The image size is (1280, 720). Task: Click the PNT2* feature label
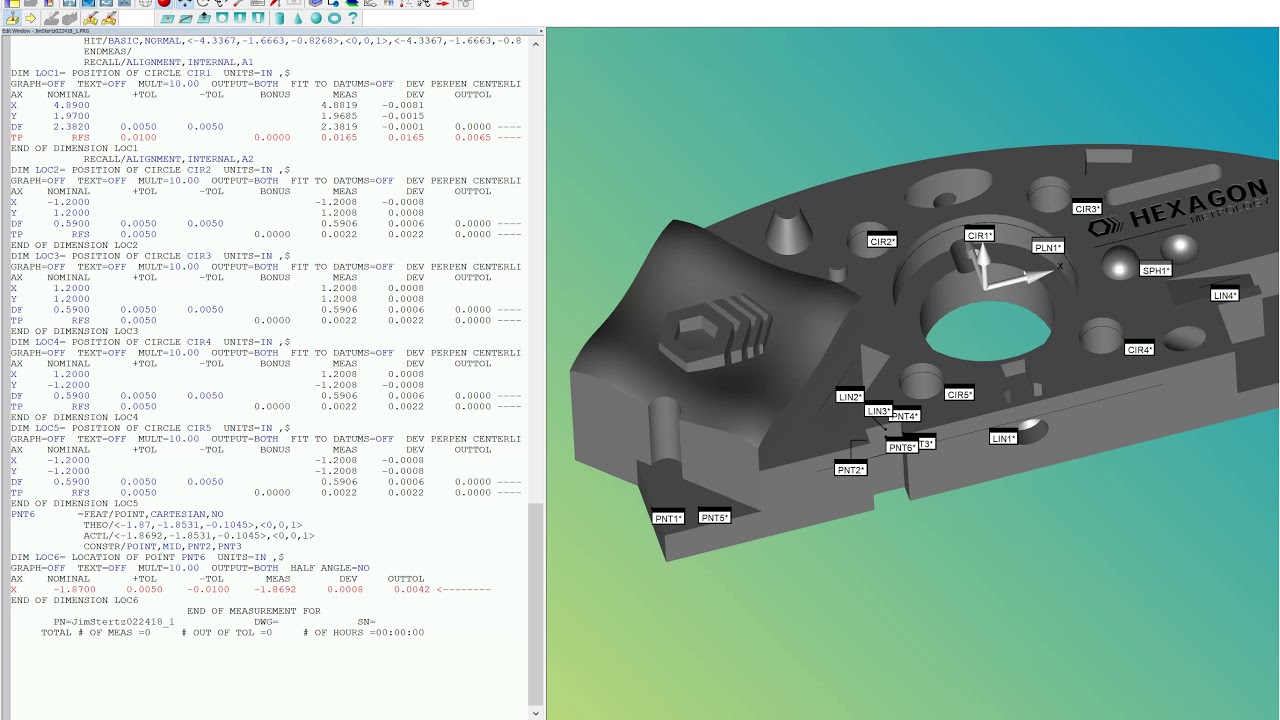click(x=851, y=470)
